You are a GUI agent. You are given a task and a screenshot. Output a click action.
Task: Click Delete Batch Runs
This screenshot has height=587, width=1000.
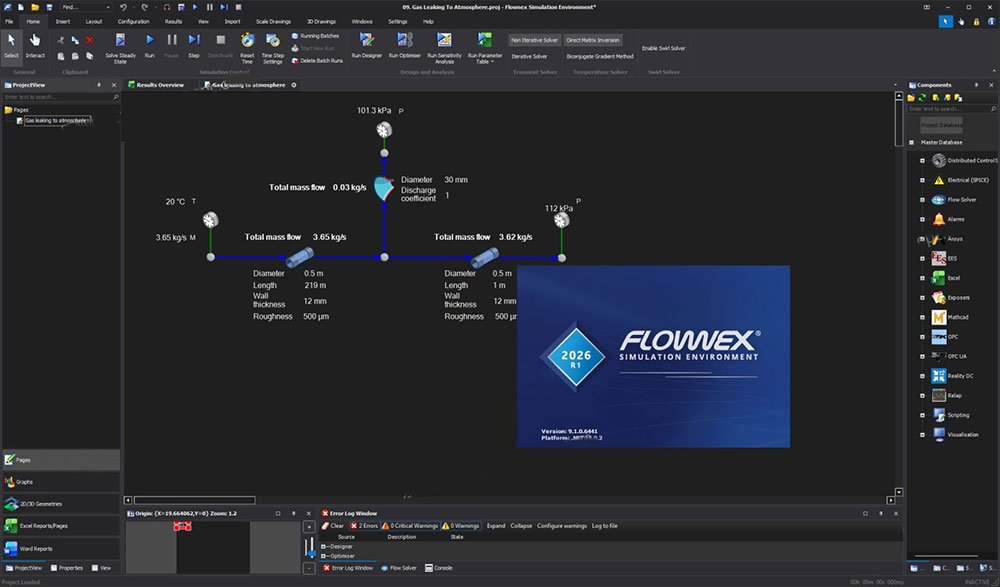pyautogui.click(x=317, y=61)
